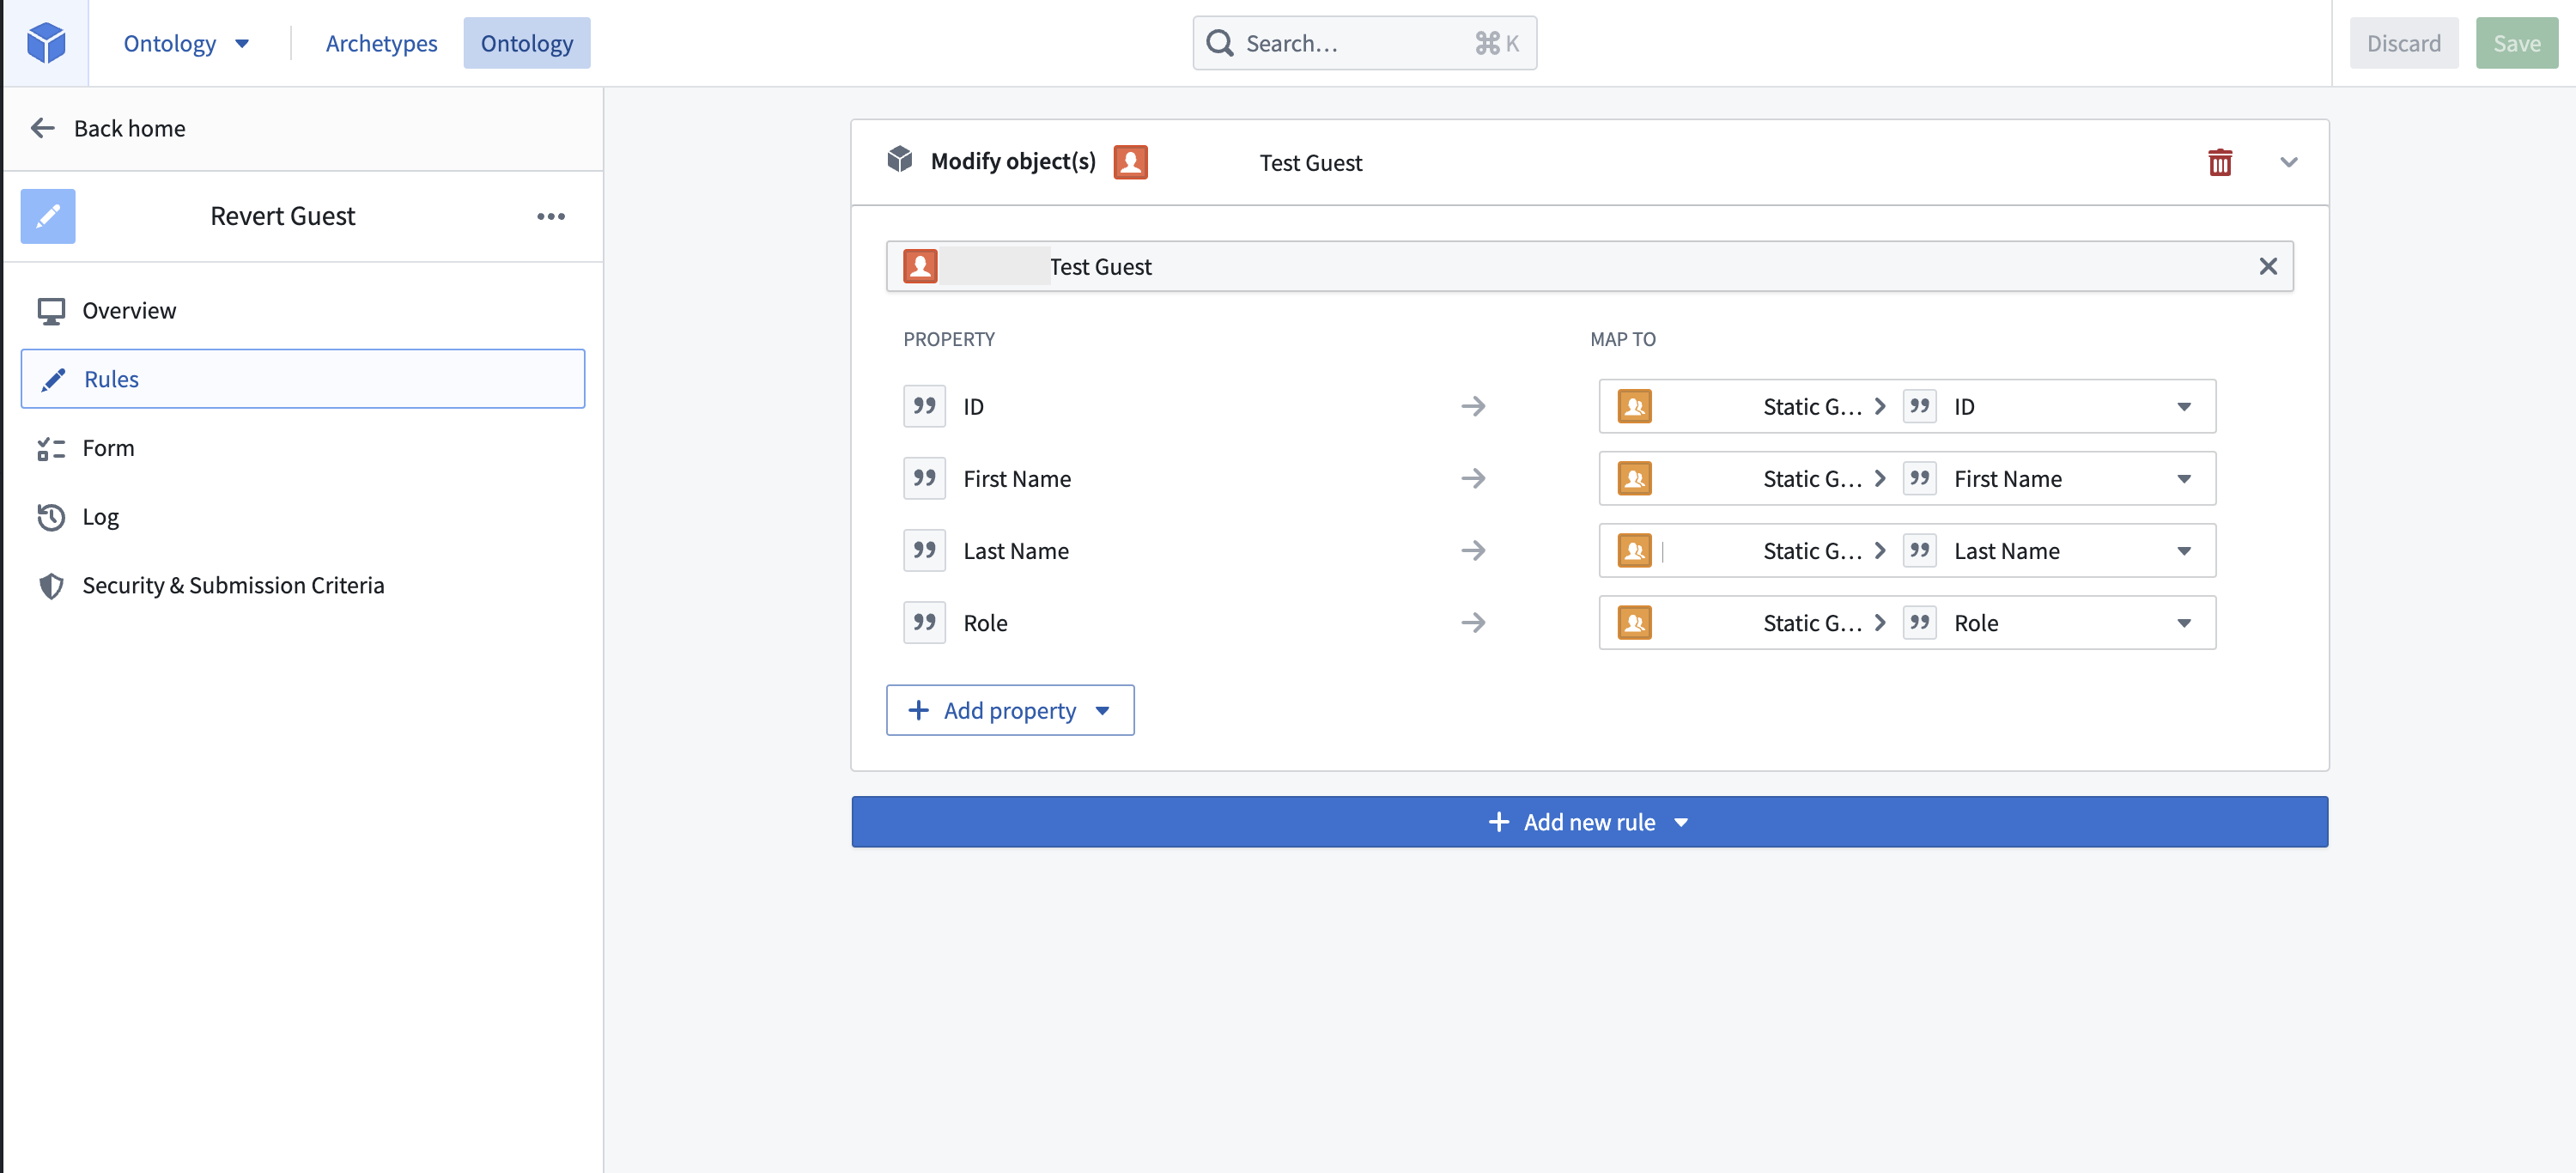Click the orange Static Guest icon in Role mapping
This screenshot has height=1173, width=2576.
coord(1634,623)
